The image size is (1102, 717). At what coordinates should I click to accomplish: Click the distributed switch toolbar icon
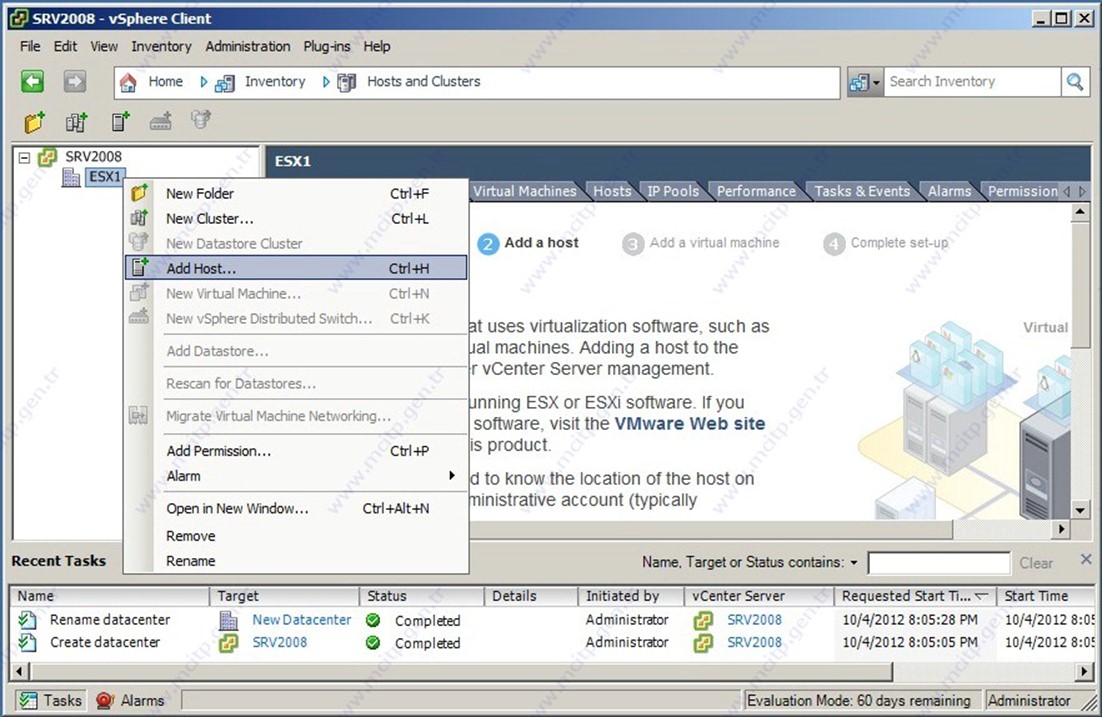pos(161,122)
